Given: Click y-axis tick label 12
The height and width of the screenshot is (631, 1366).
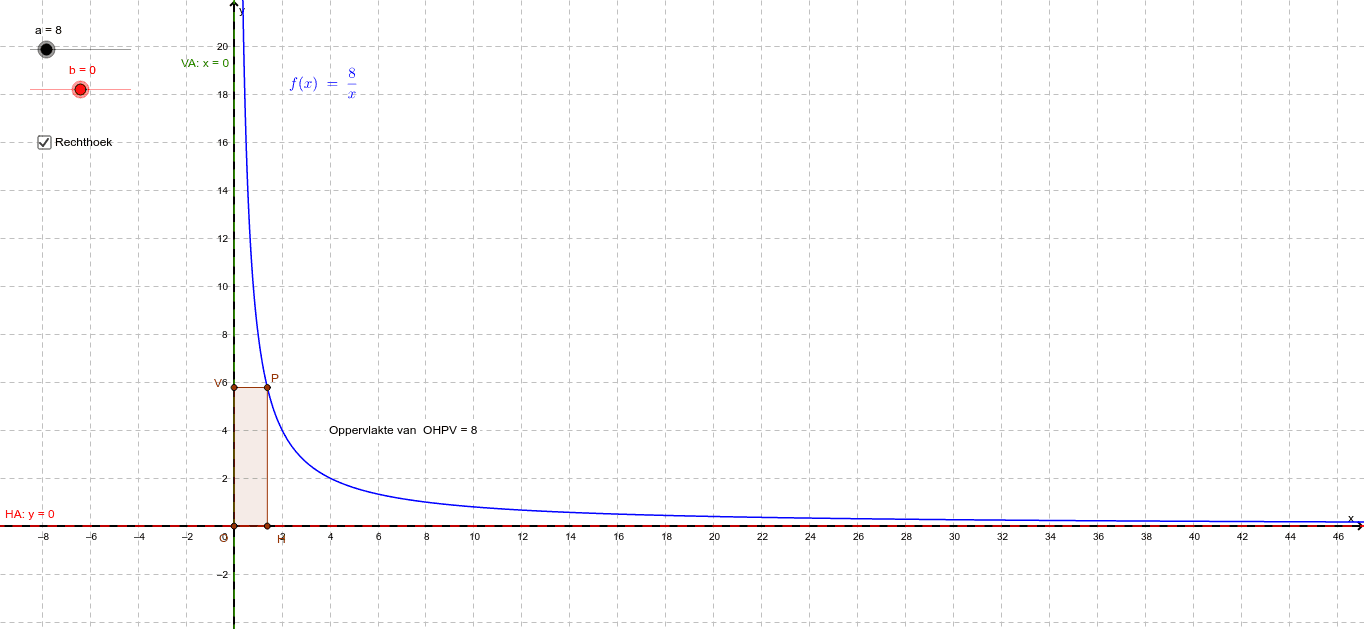Looking at the screenshot, I should 223,239.
